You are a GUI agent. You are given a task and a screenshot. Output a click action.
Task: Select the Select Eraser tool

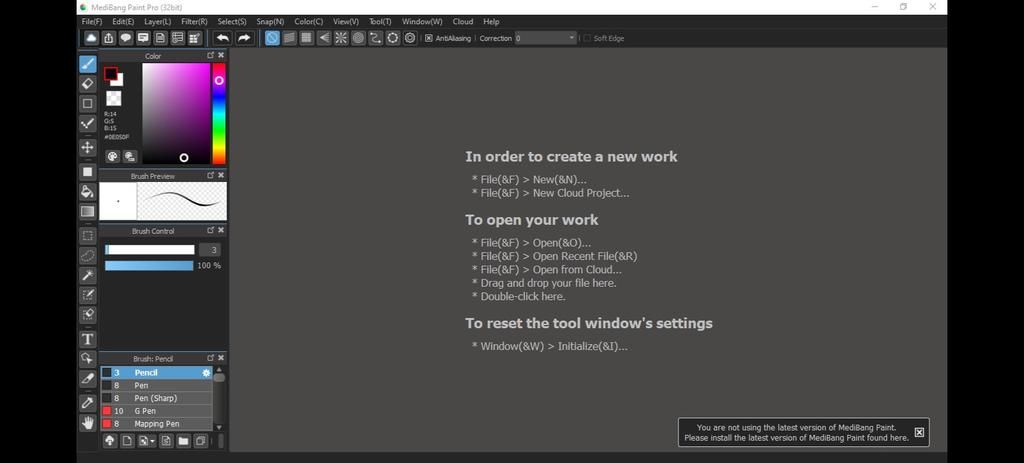click(x=88, y=315)
